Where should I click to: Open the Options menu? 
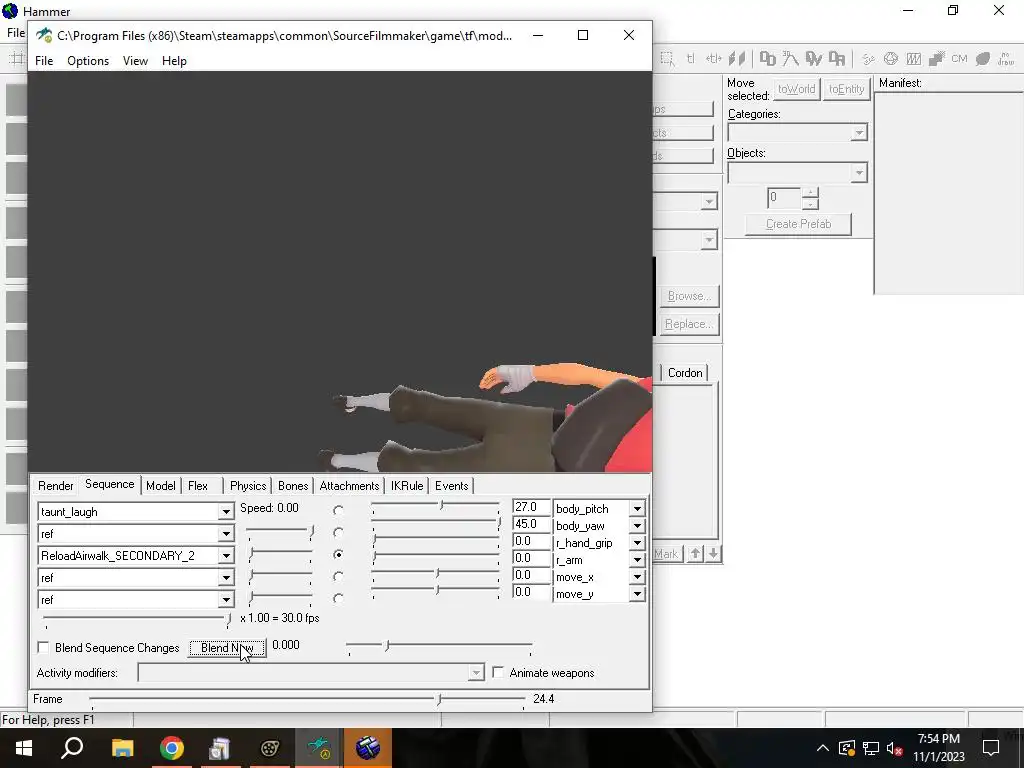coord(88,61)
